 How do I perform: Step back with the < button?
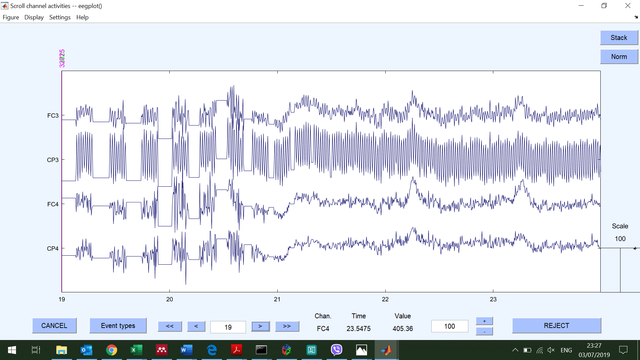[x=196, y=326]
